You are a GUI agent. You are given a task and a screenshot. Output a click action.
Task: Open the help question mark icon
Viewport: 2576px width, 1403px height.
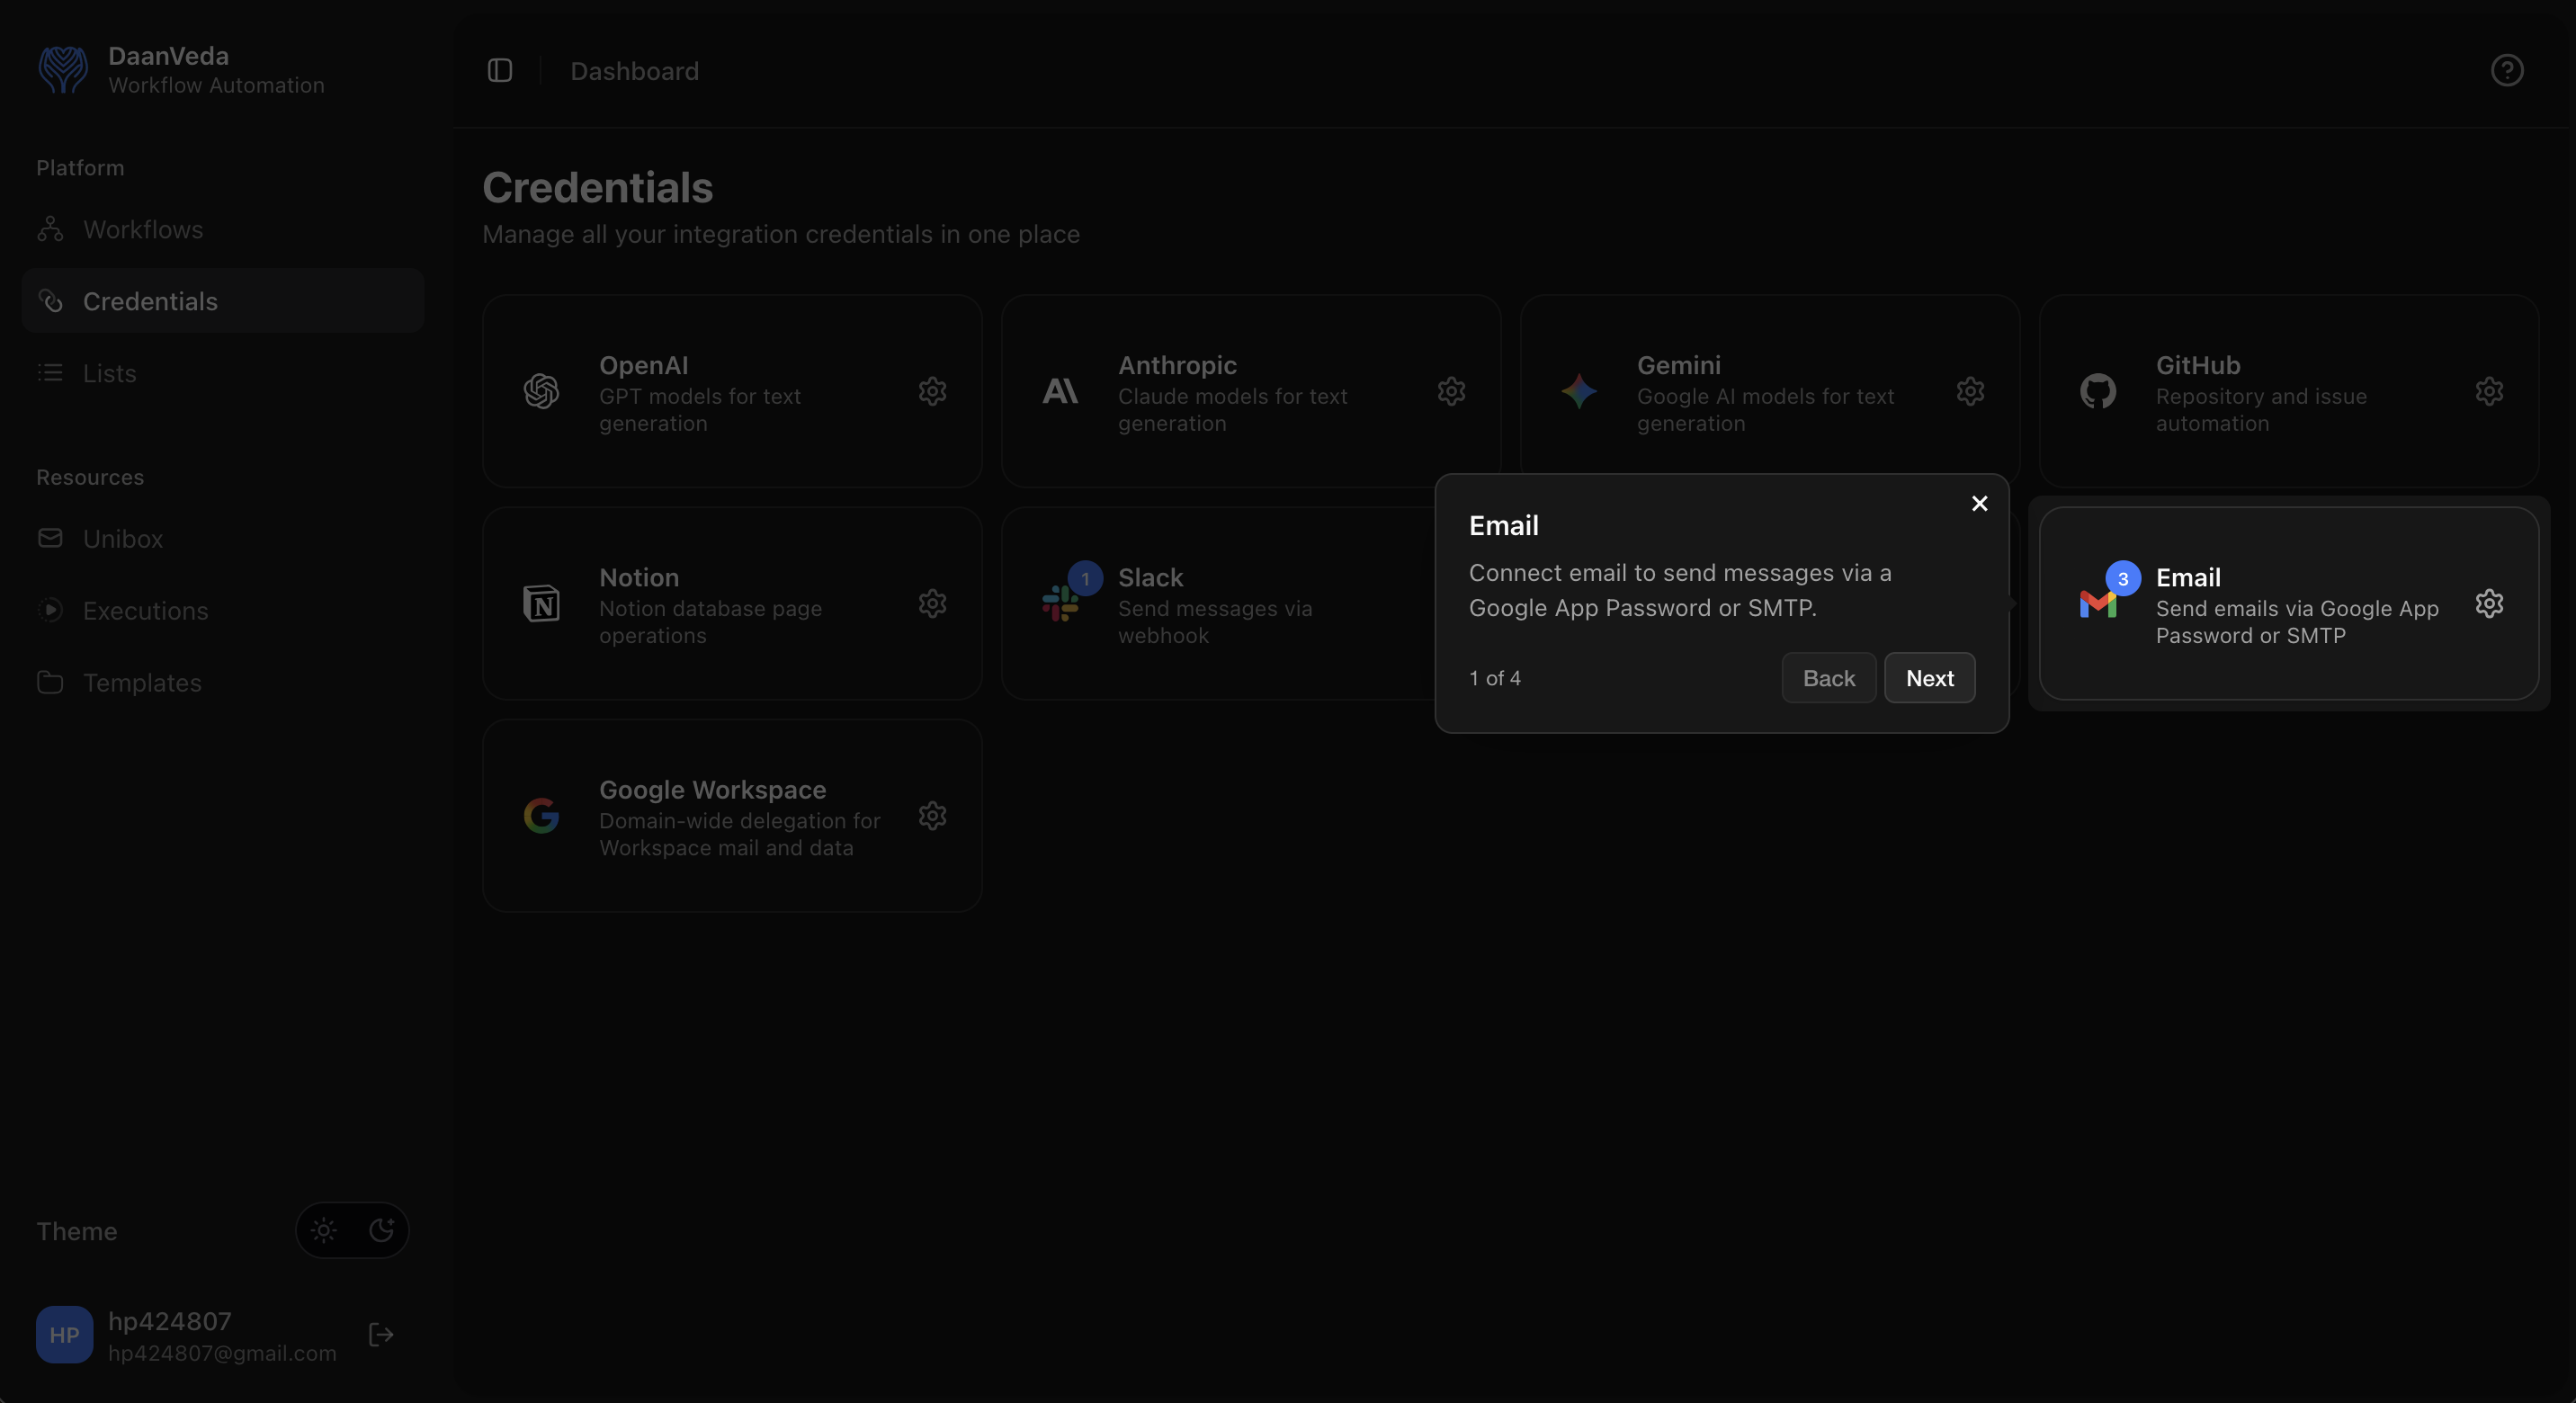2506,70
